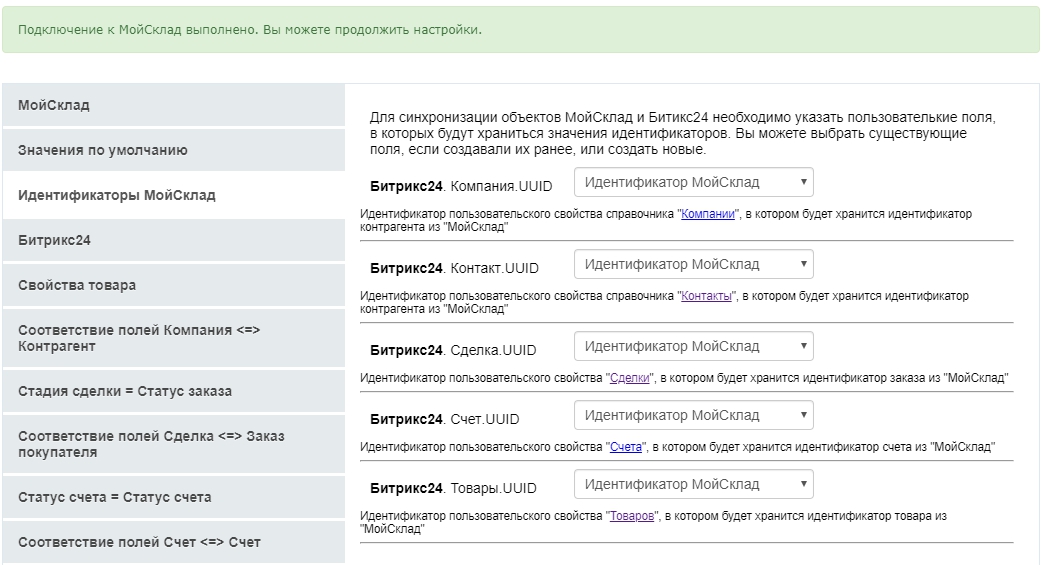Screen dimensions: 1041x565
Task: Expand the Компания.UUID dropdown
Action: pyautogui.click(x=693, y=182)
